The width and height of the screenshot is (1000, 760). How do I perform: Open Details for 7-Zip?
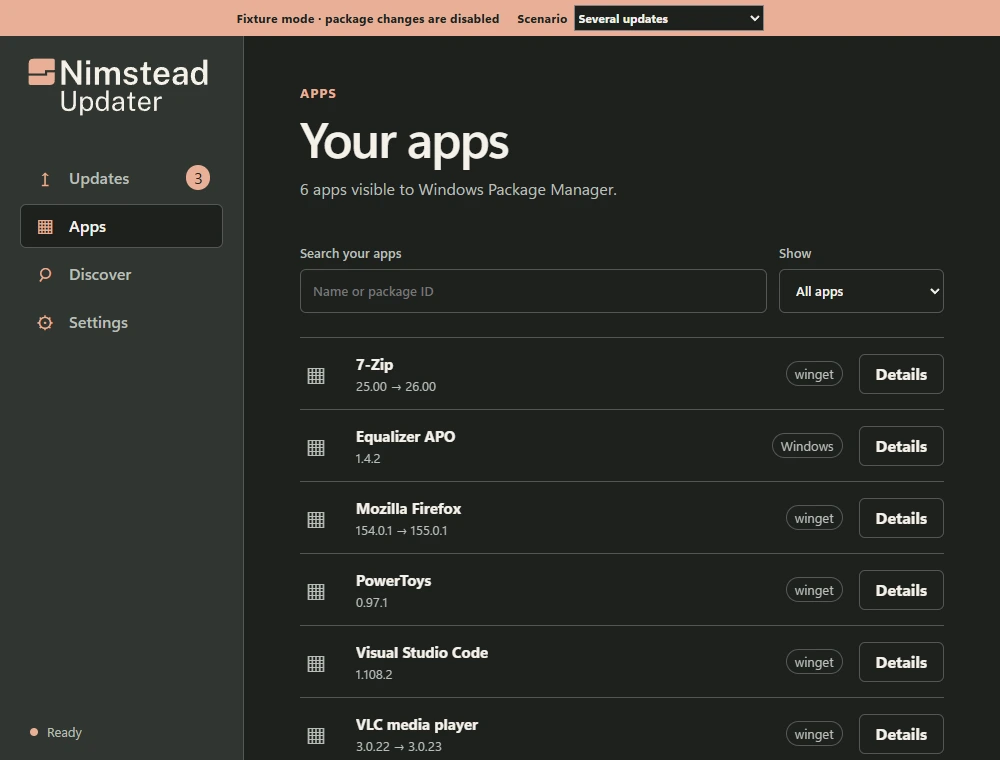click(x=901, y=374)
